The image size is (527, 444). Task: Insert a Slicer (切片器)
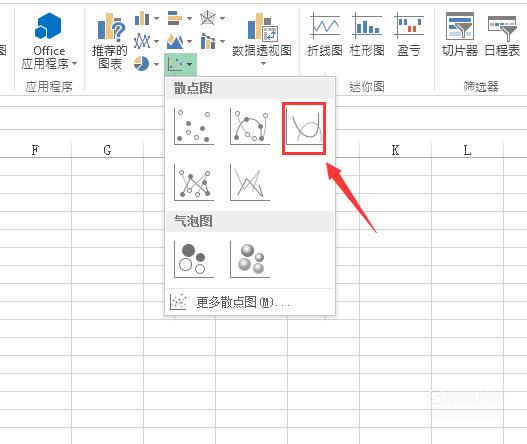click(x=460, y=34)
